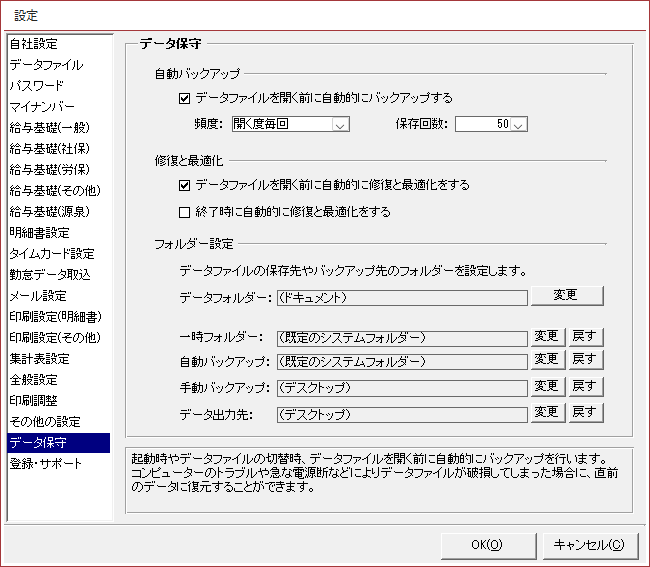
Task: Select 自社設定 in the settings list
Action: pyautogui.click(x=34, y=44)
